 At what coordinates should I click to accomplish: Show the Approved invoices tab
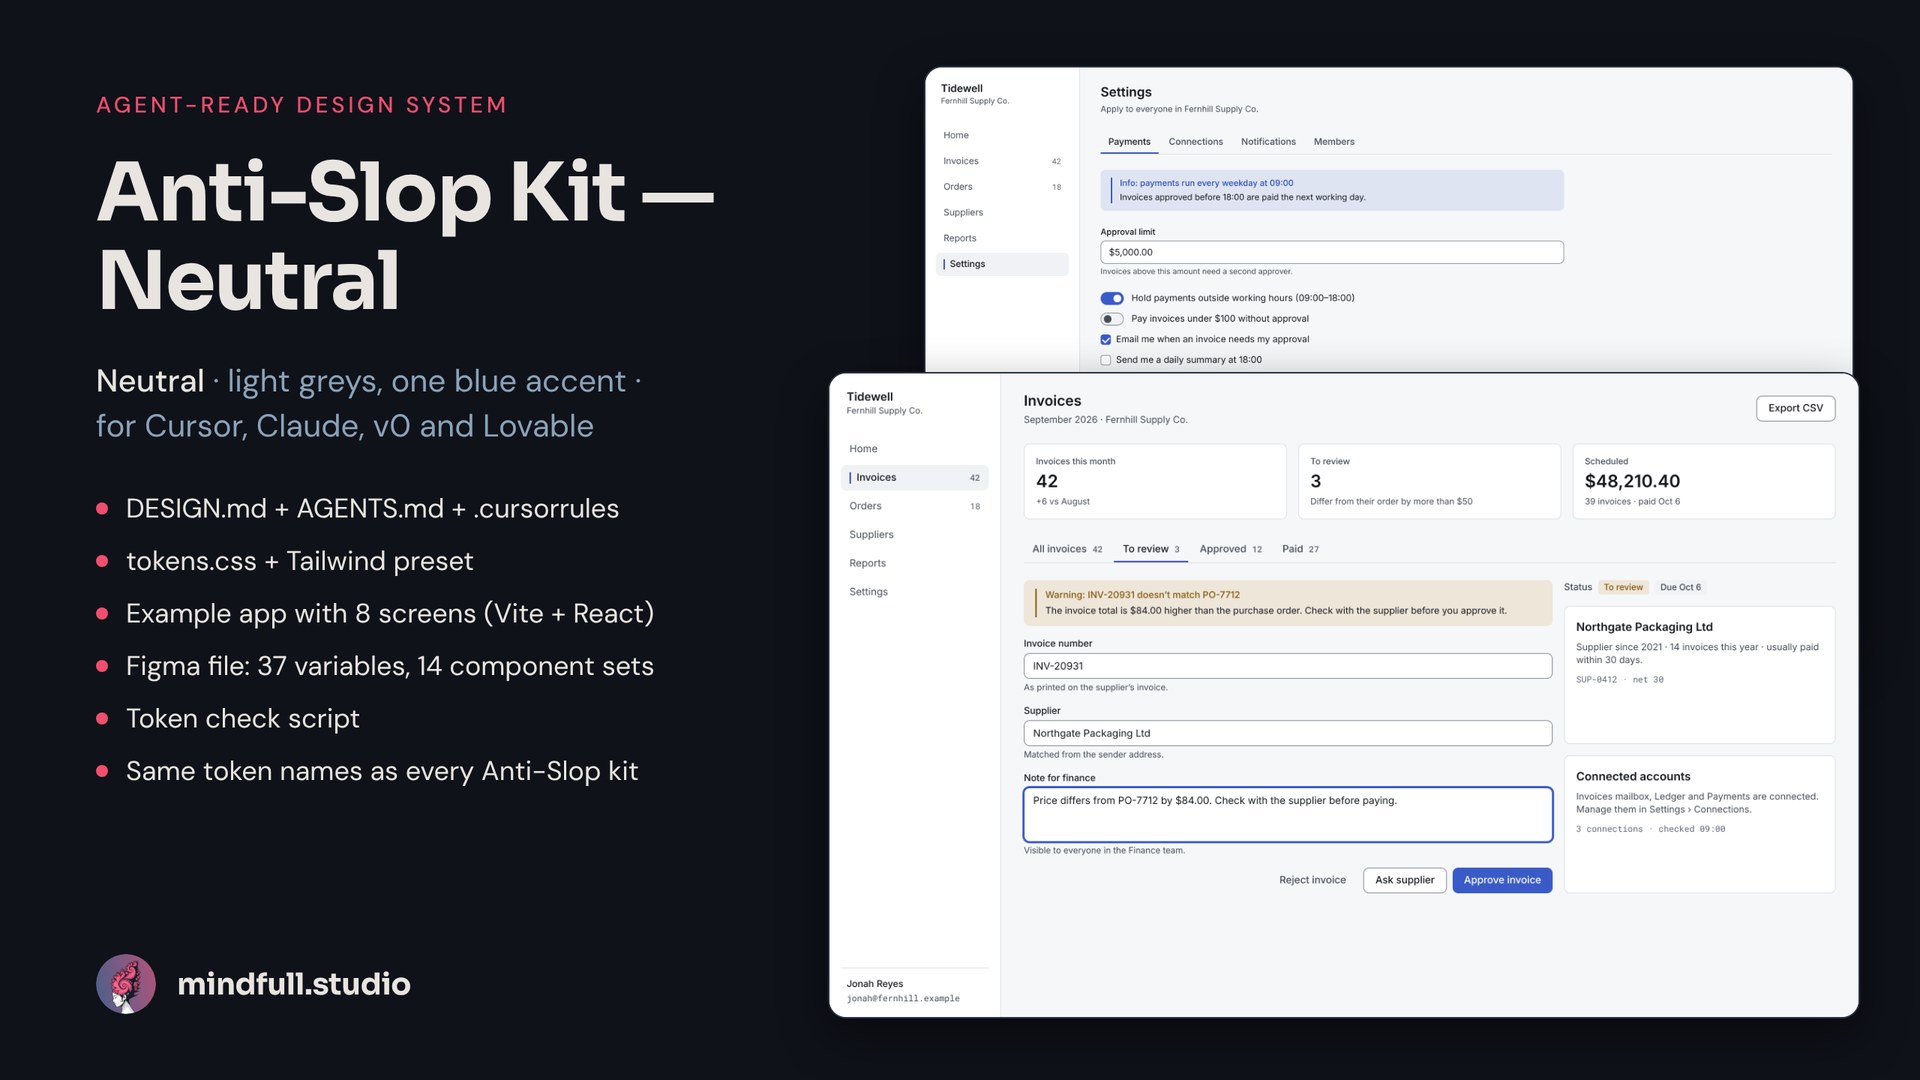coord(1231,549)
